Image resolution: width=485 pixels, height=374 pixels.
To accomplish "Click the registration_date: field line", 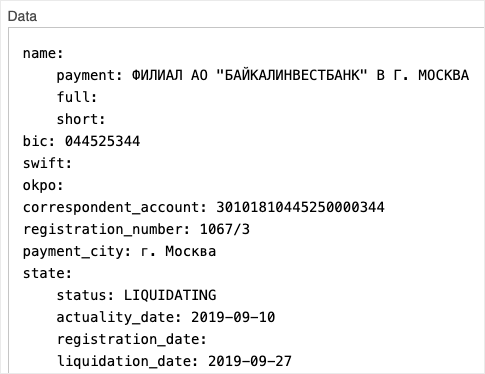I will [x=132, y=339].
